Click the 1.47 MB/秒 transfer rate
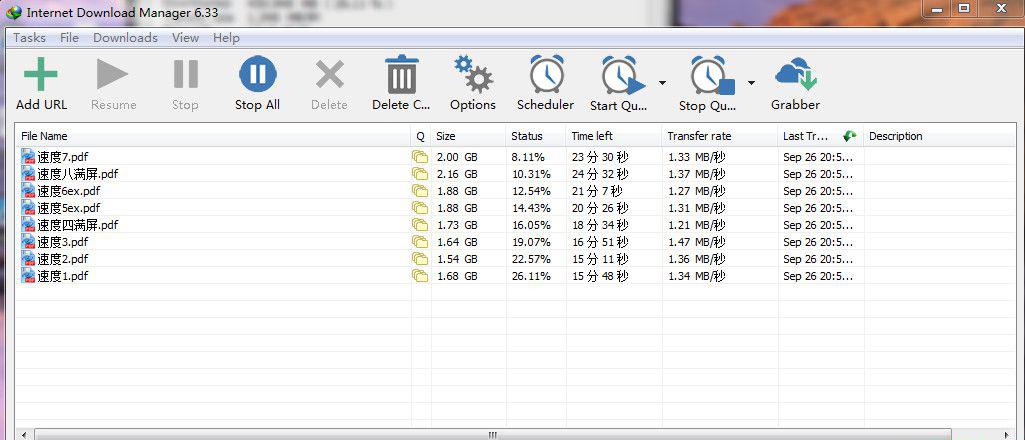The image size is (1025, 440). tap(697, 242)
